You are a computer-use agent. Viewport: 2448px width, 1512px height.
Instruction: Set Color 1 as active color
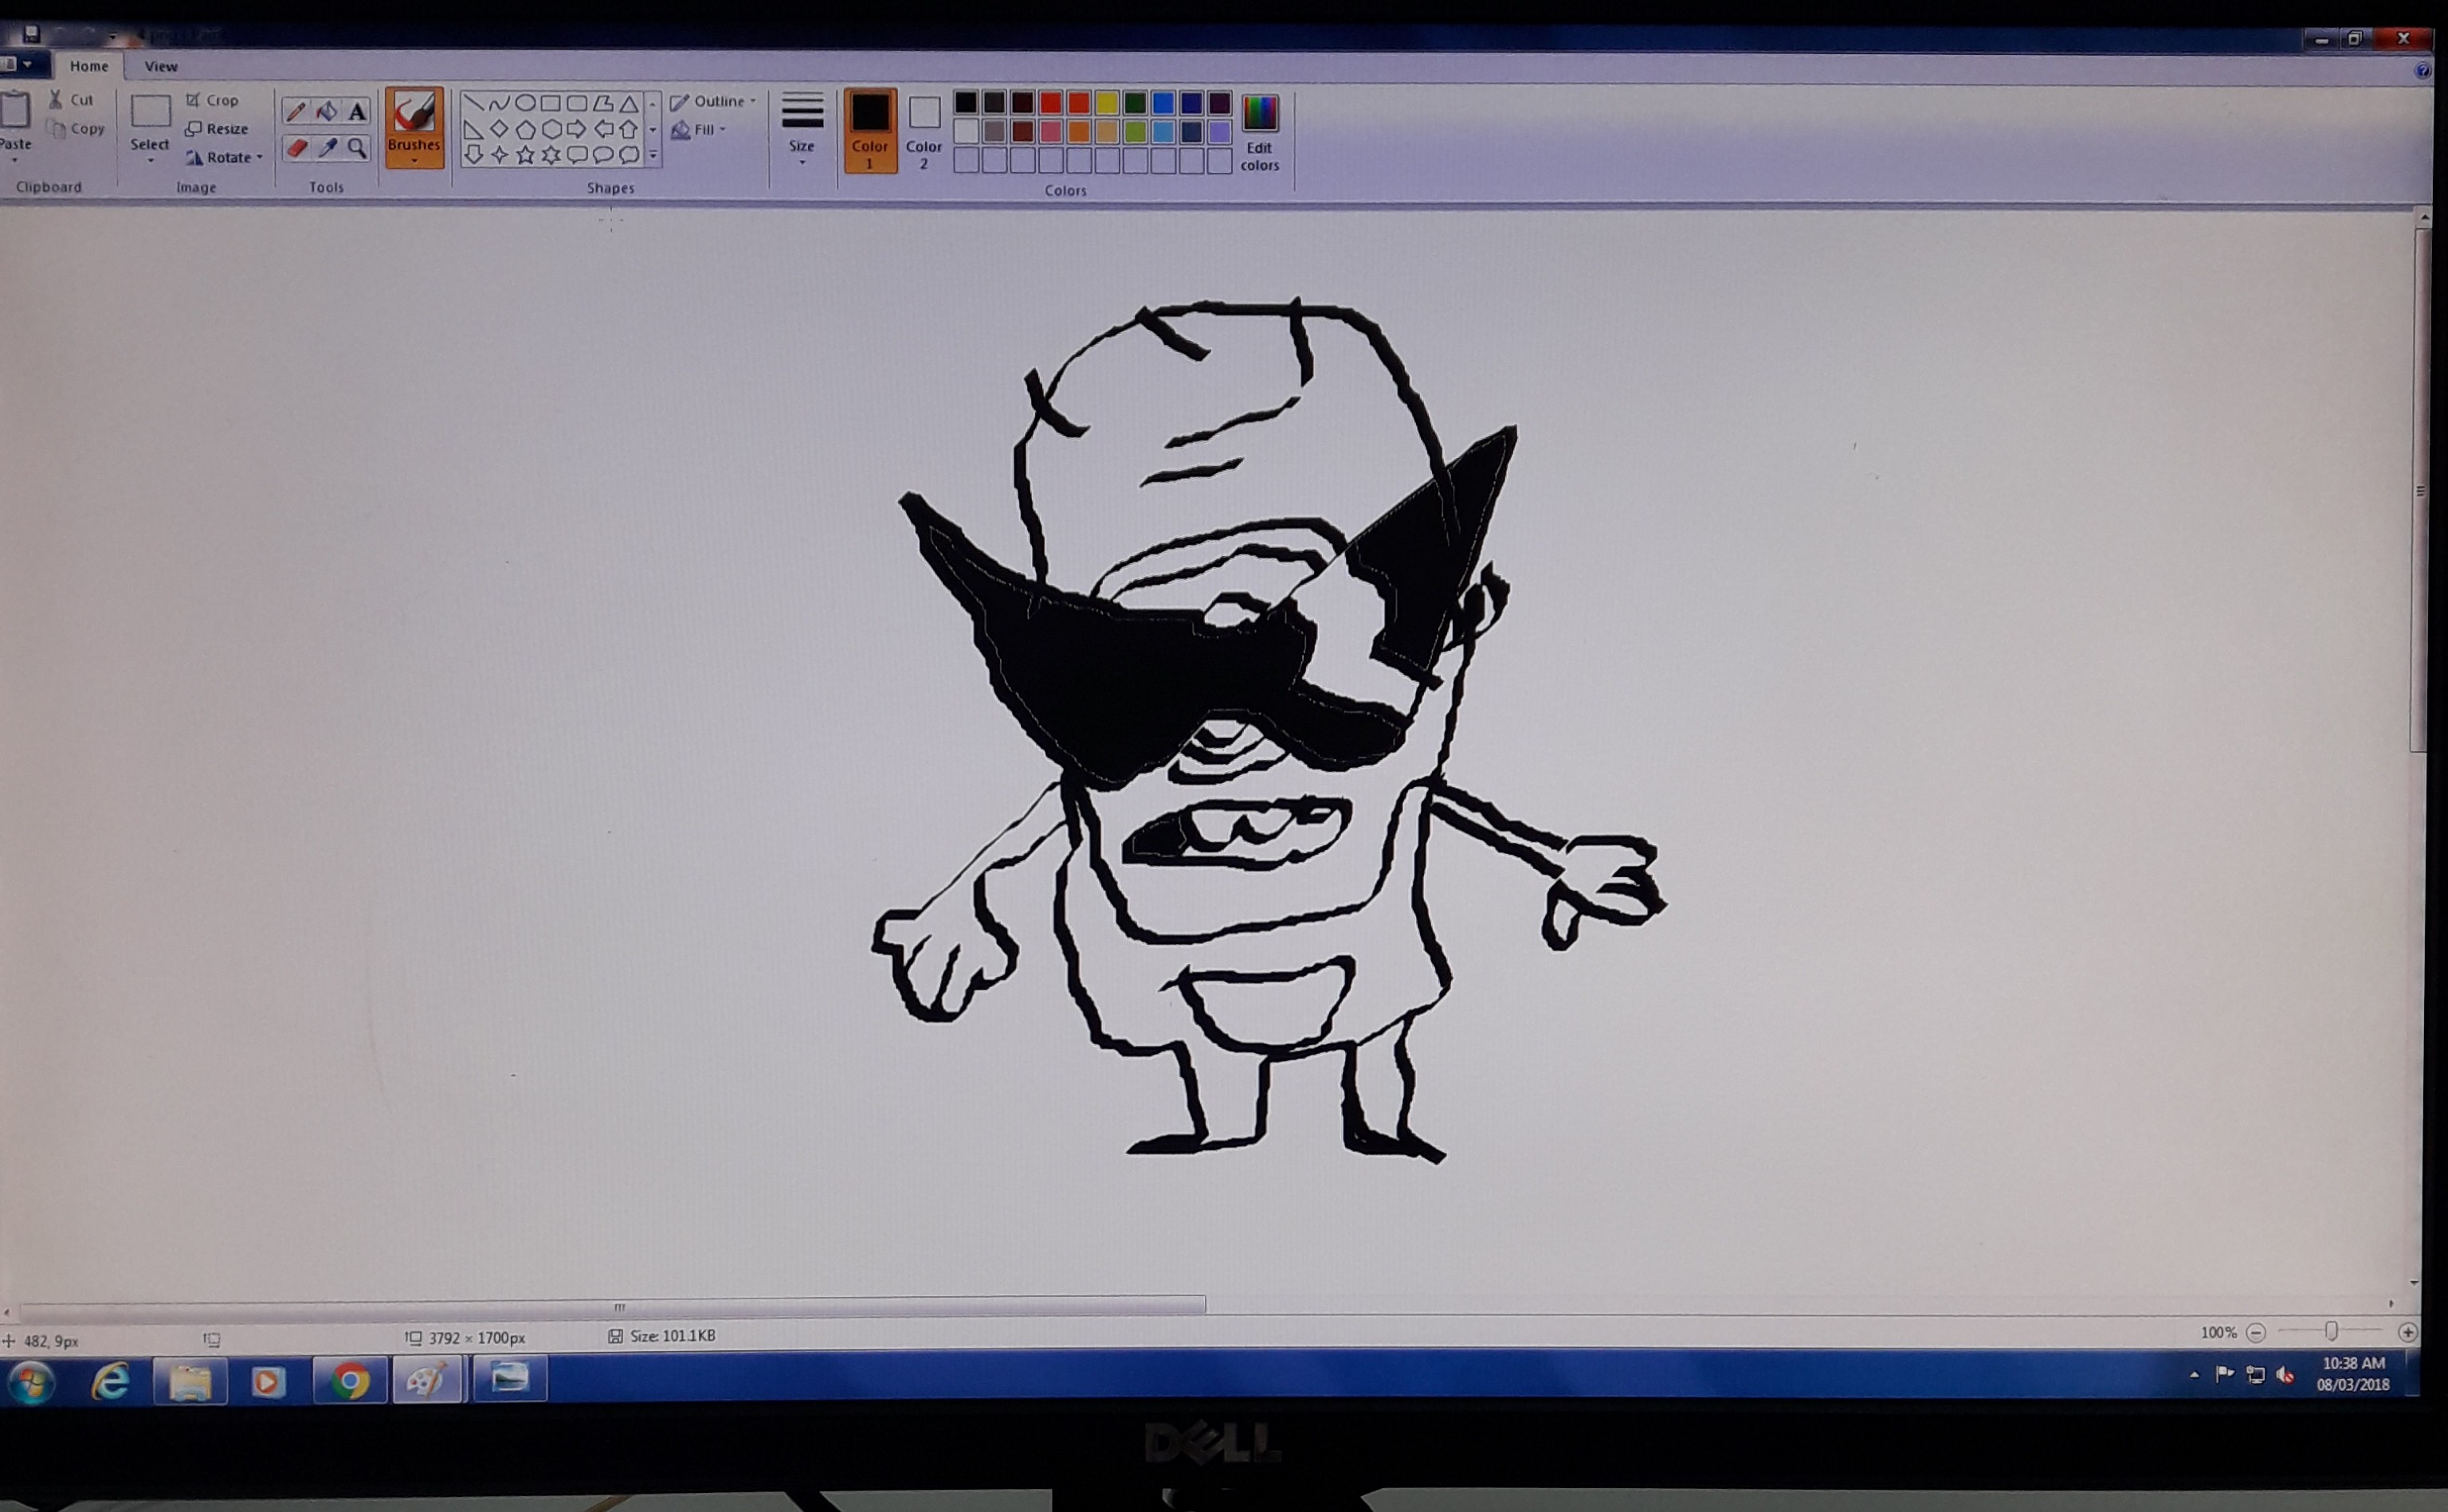tap(870, 130)
